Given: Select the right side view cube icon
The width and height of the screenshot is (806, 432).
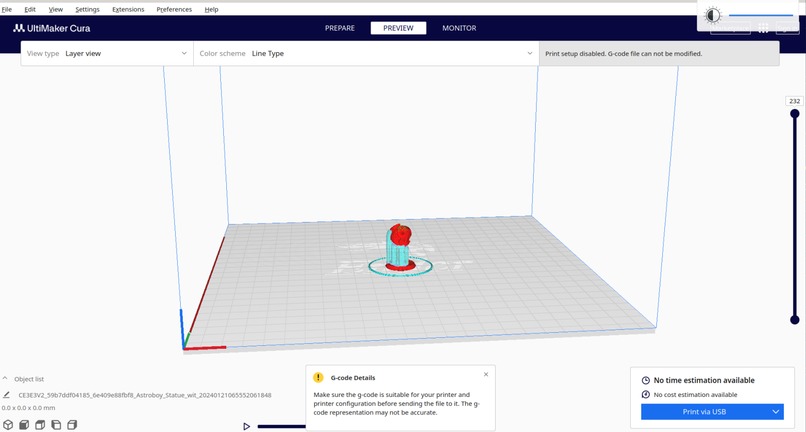Looking at the screenshot, I should [x=72, y=425].
